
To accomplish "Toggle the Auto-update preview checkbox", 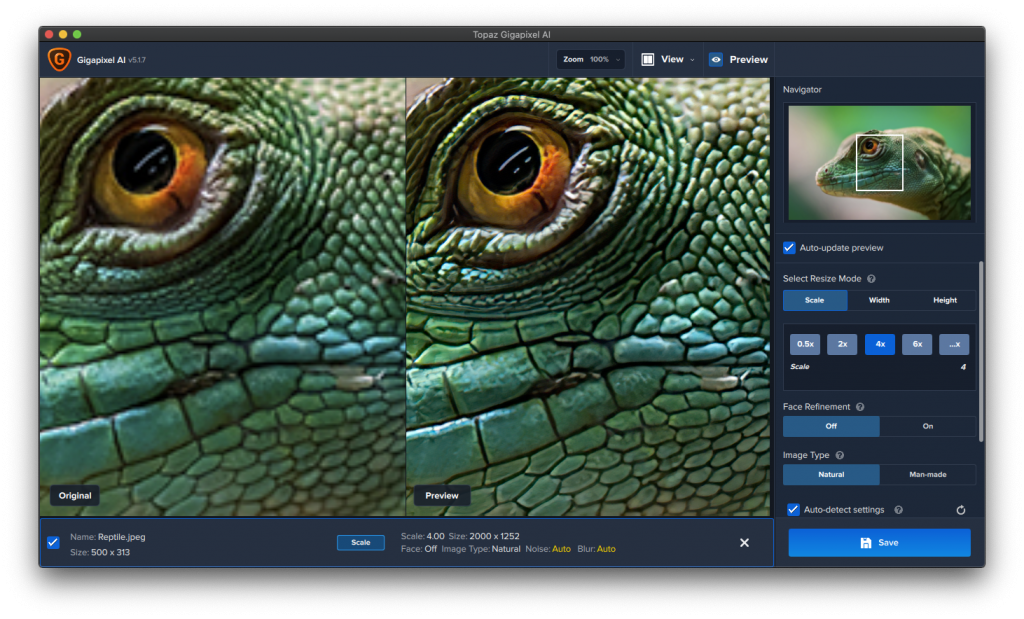I will (x=789, y=247).
